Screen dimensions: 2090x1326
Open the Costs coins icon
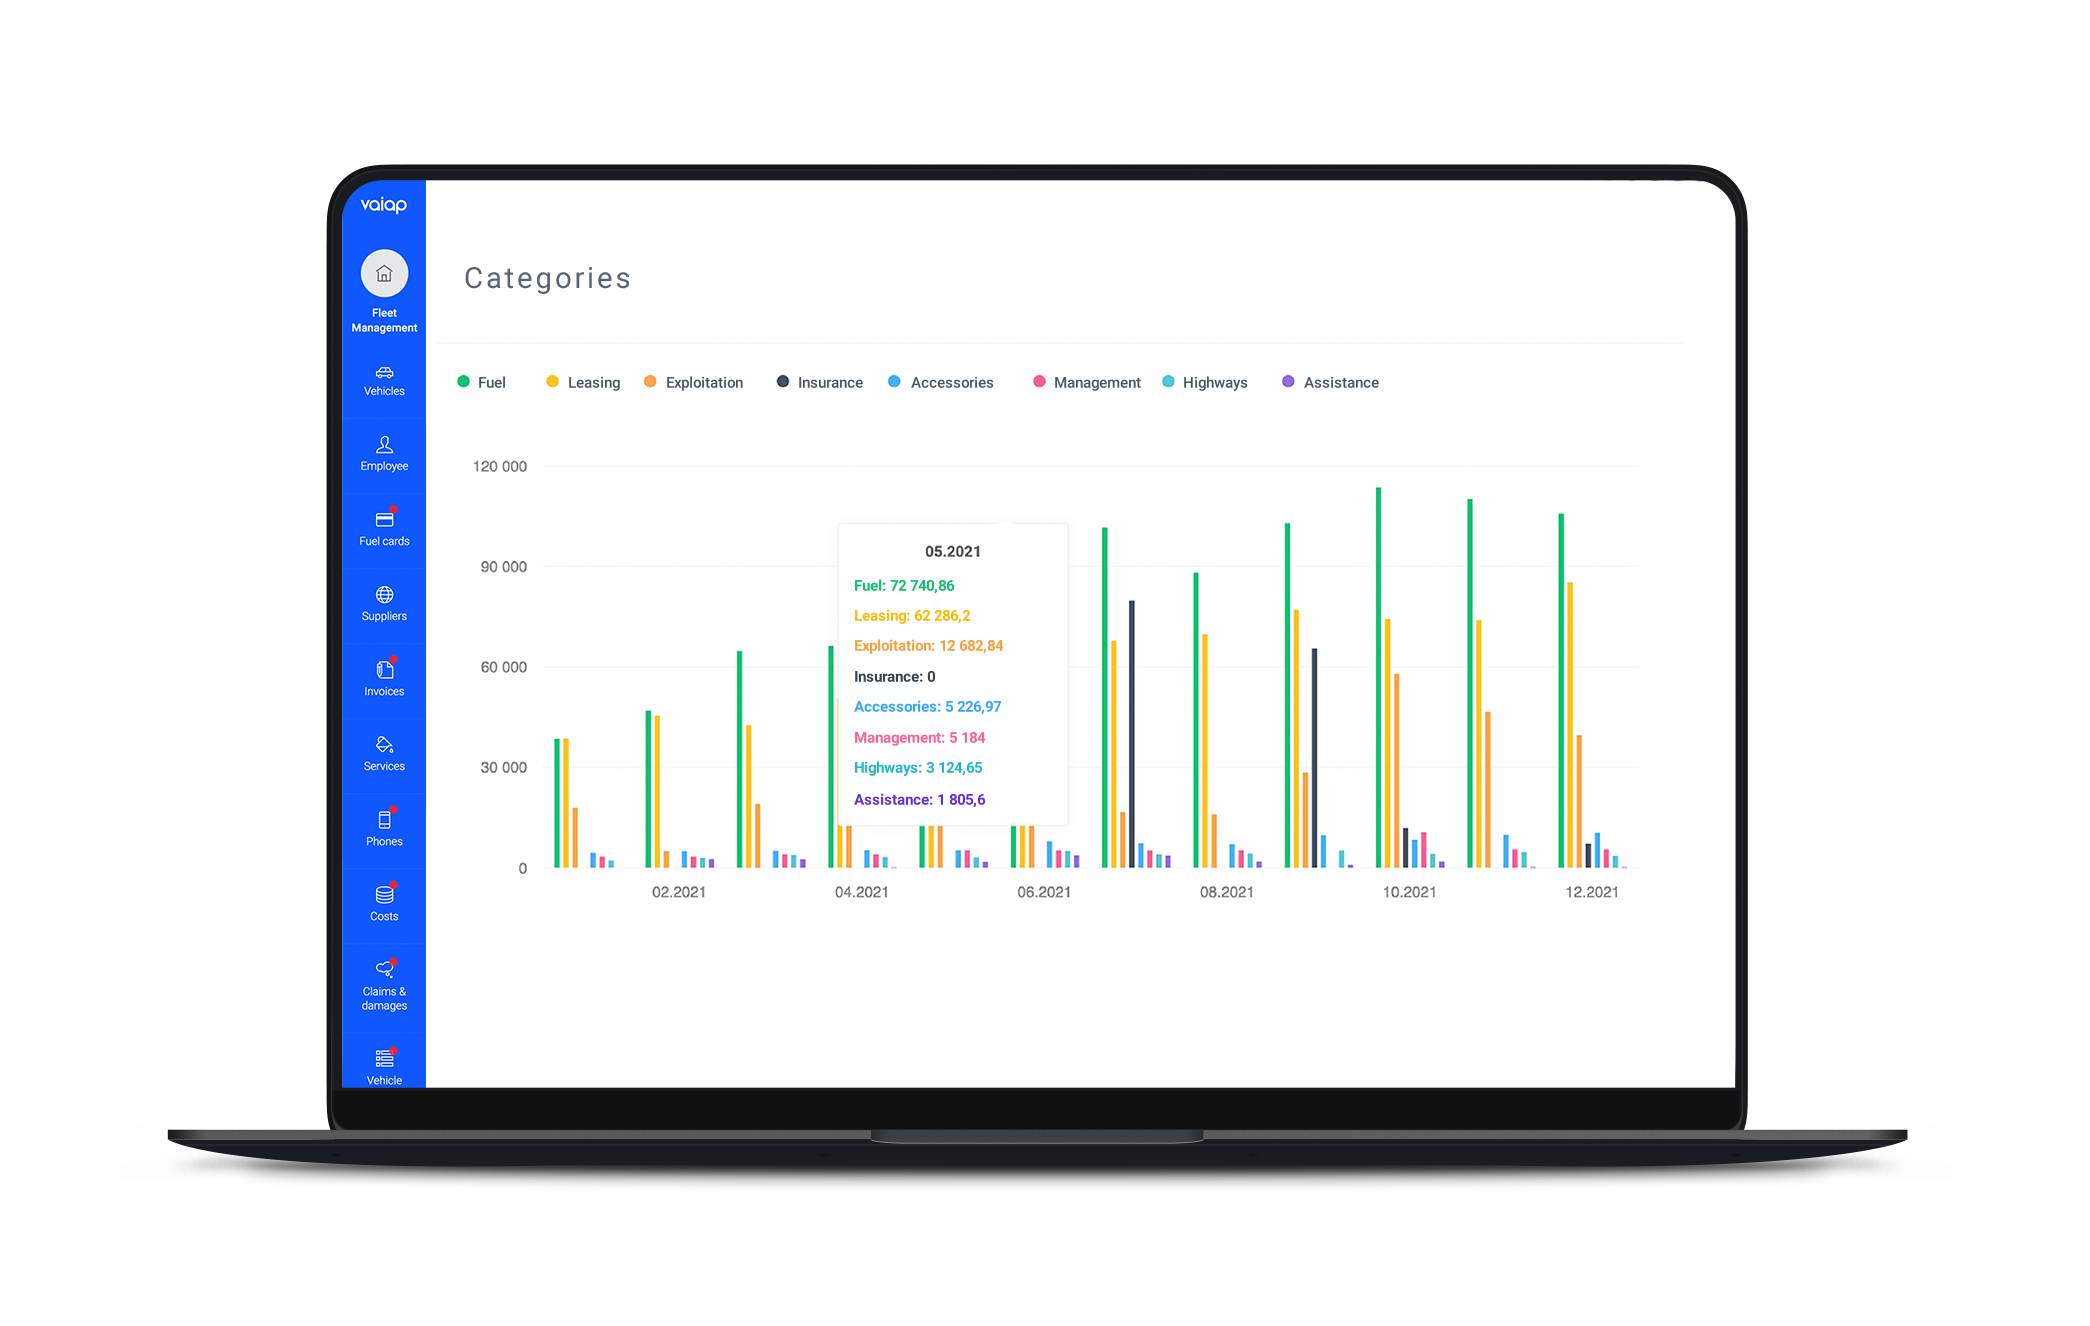tap(384, 895)
